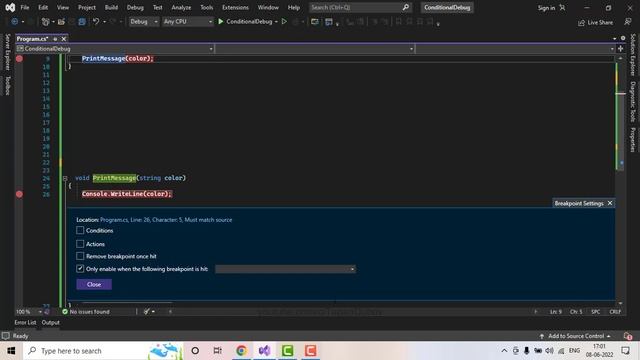The height and width of the screenshot is (360, 640).
Task: Click the Save All toolbar icon
Action: click(82, 22)
